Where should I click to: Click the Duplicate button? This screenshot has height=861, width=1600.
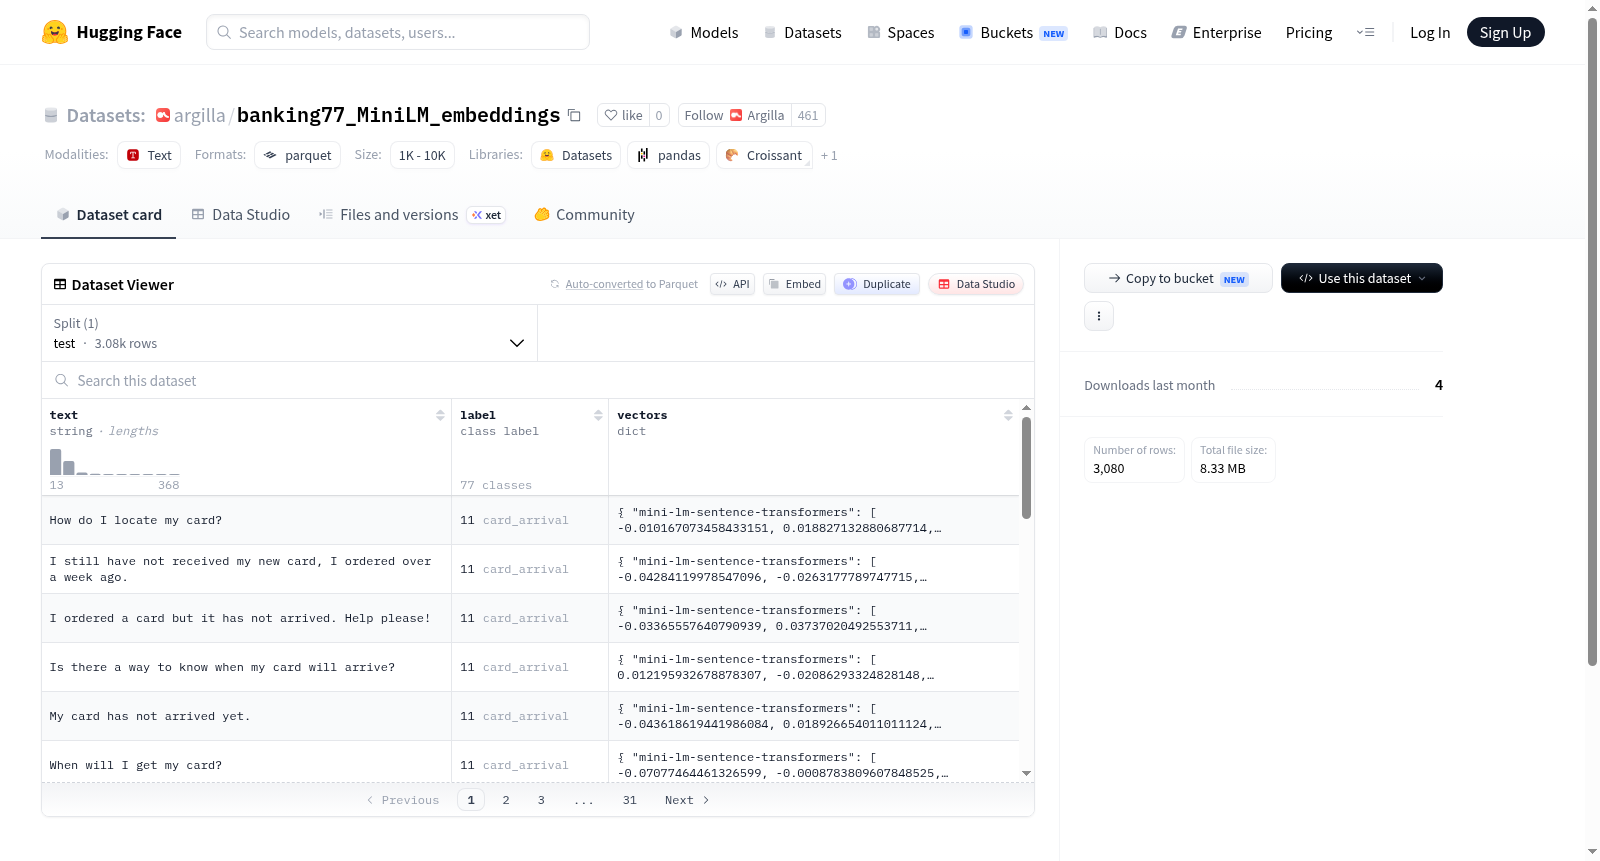click(877, 284)
